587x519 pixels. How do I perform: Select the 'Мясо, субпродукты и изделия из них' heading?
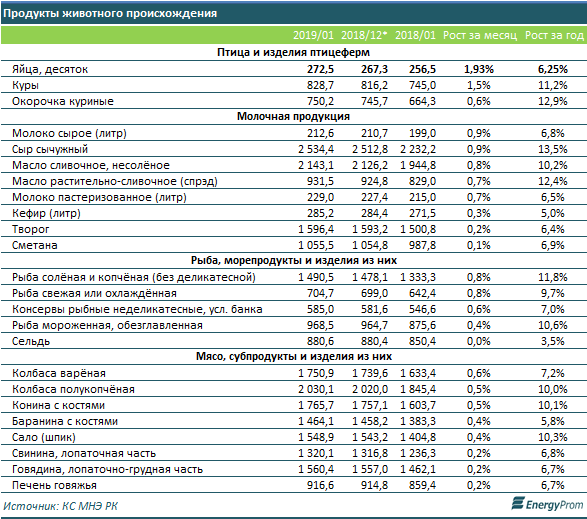pos(294,356)
